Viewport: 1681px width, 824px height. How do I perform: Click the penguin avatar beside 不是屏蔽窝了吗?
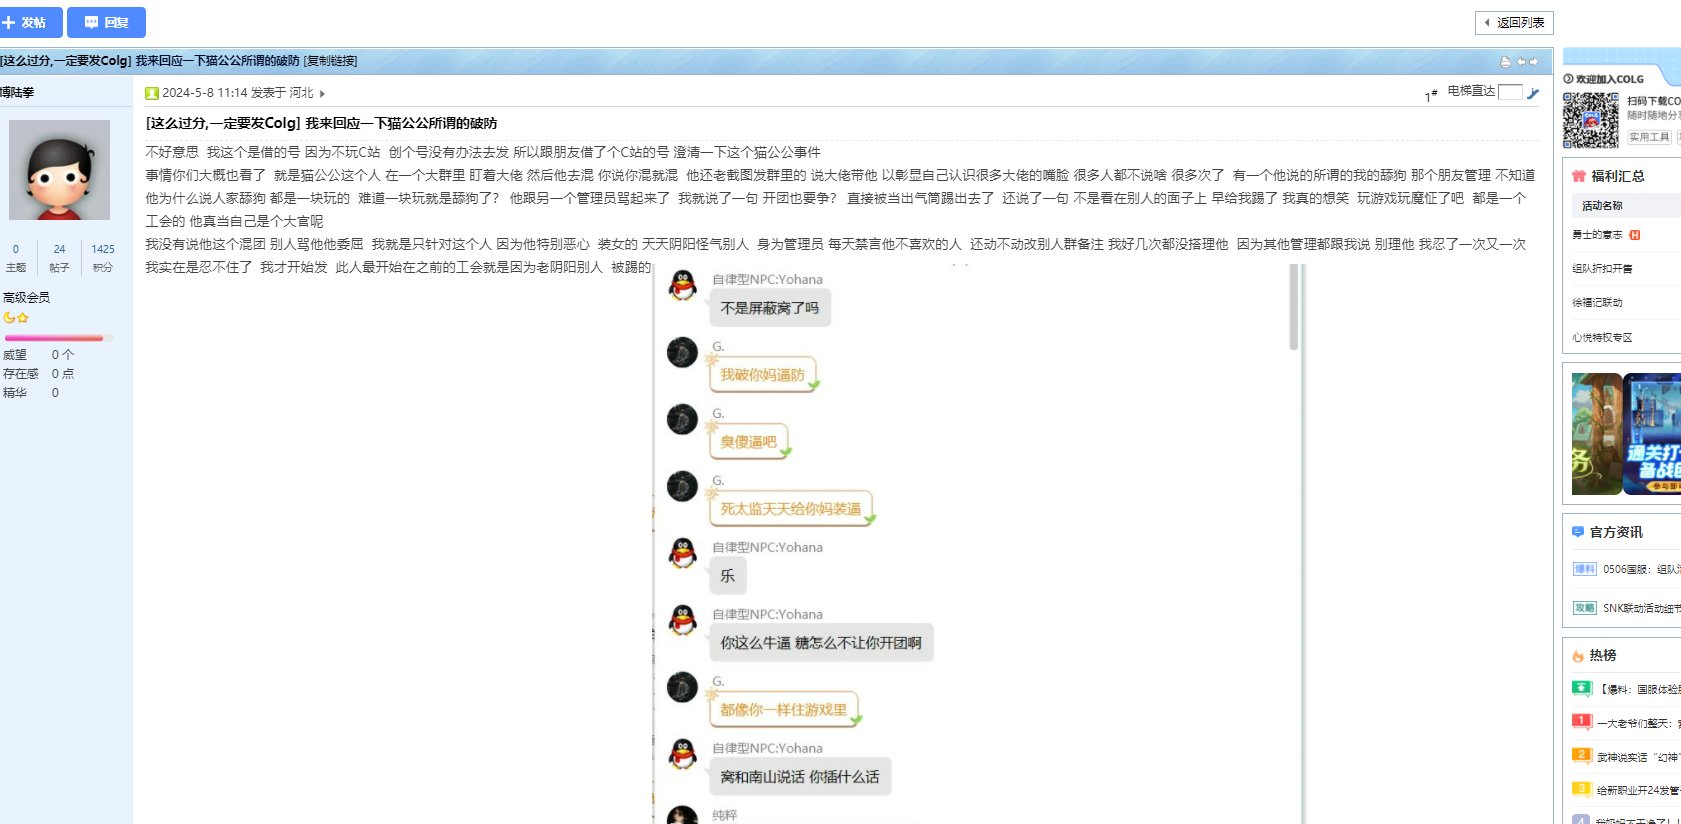point(682,285)
